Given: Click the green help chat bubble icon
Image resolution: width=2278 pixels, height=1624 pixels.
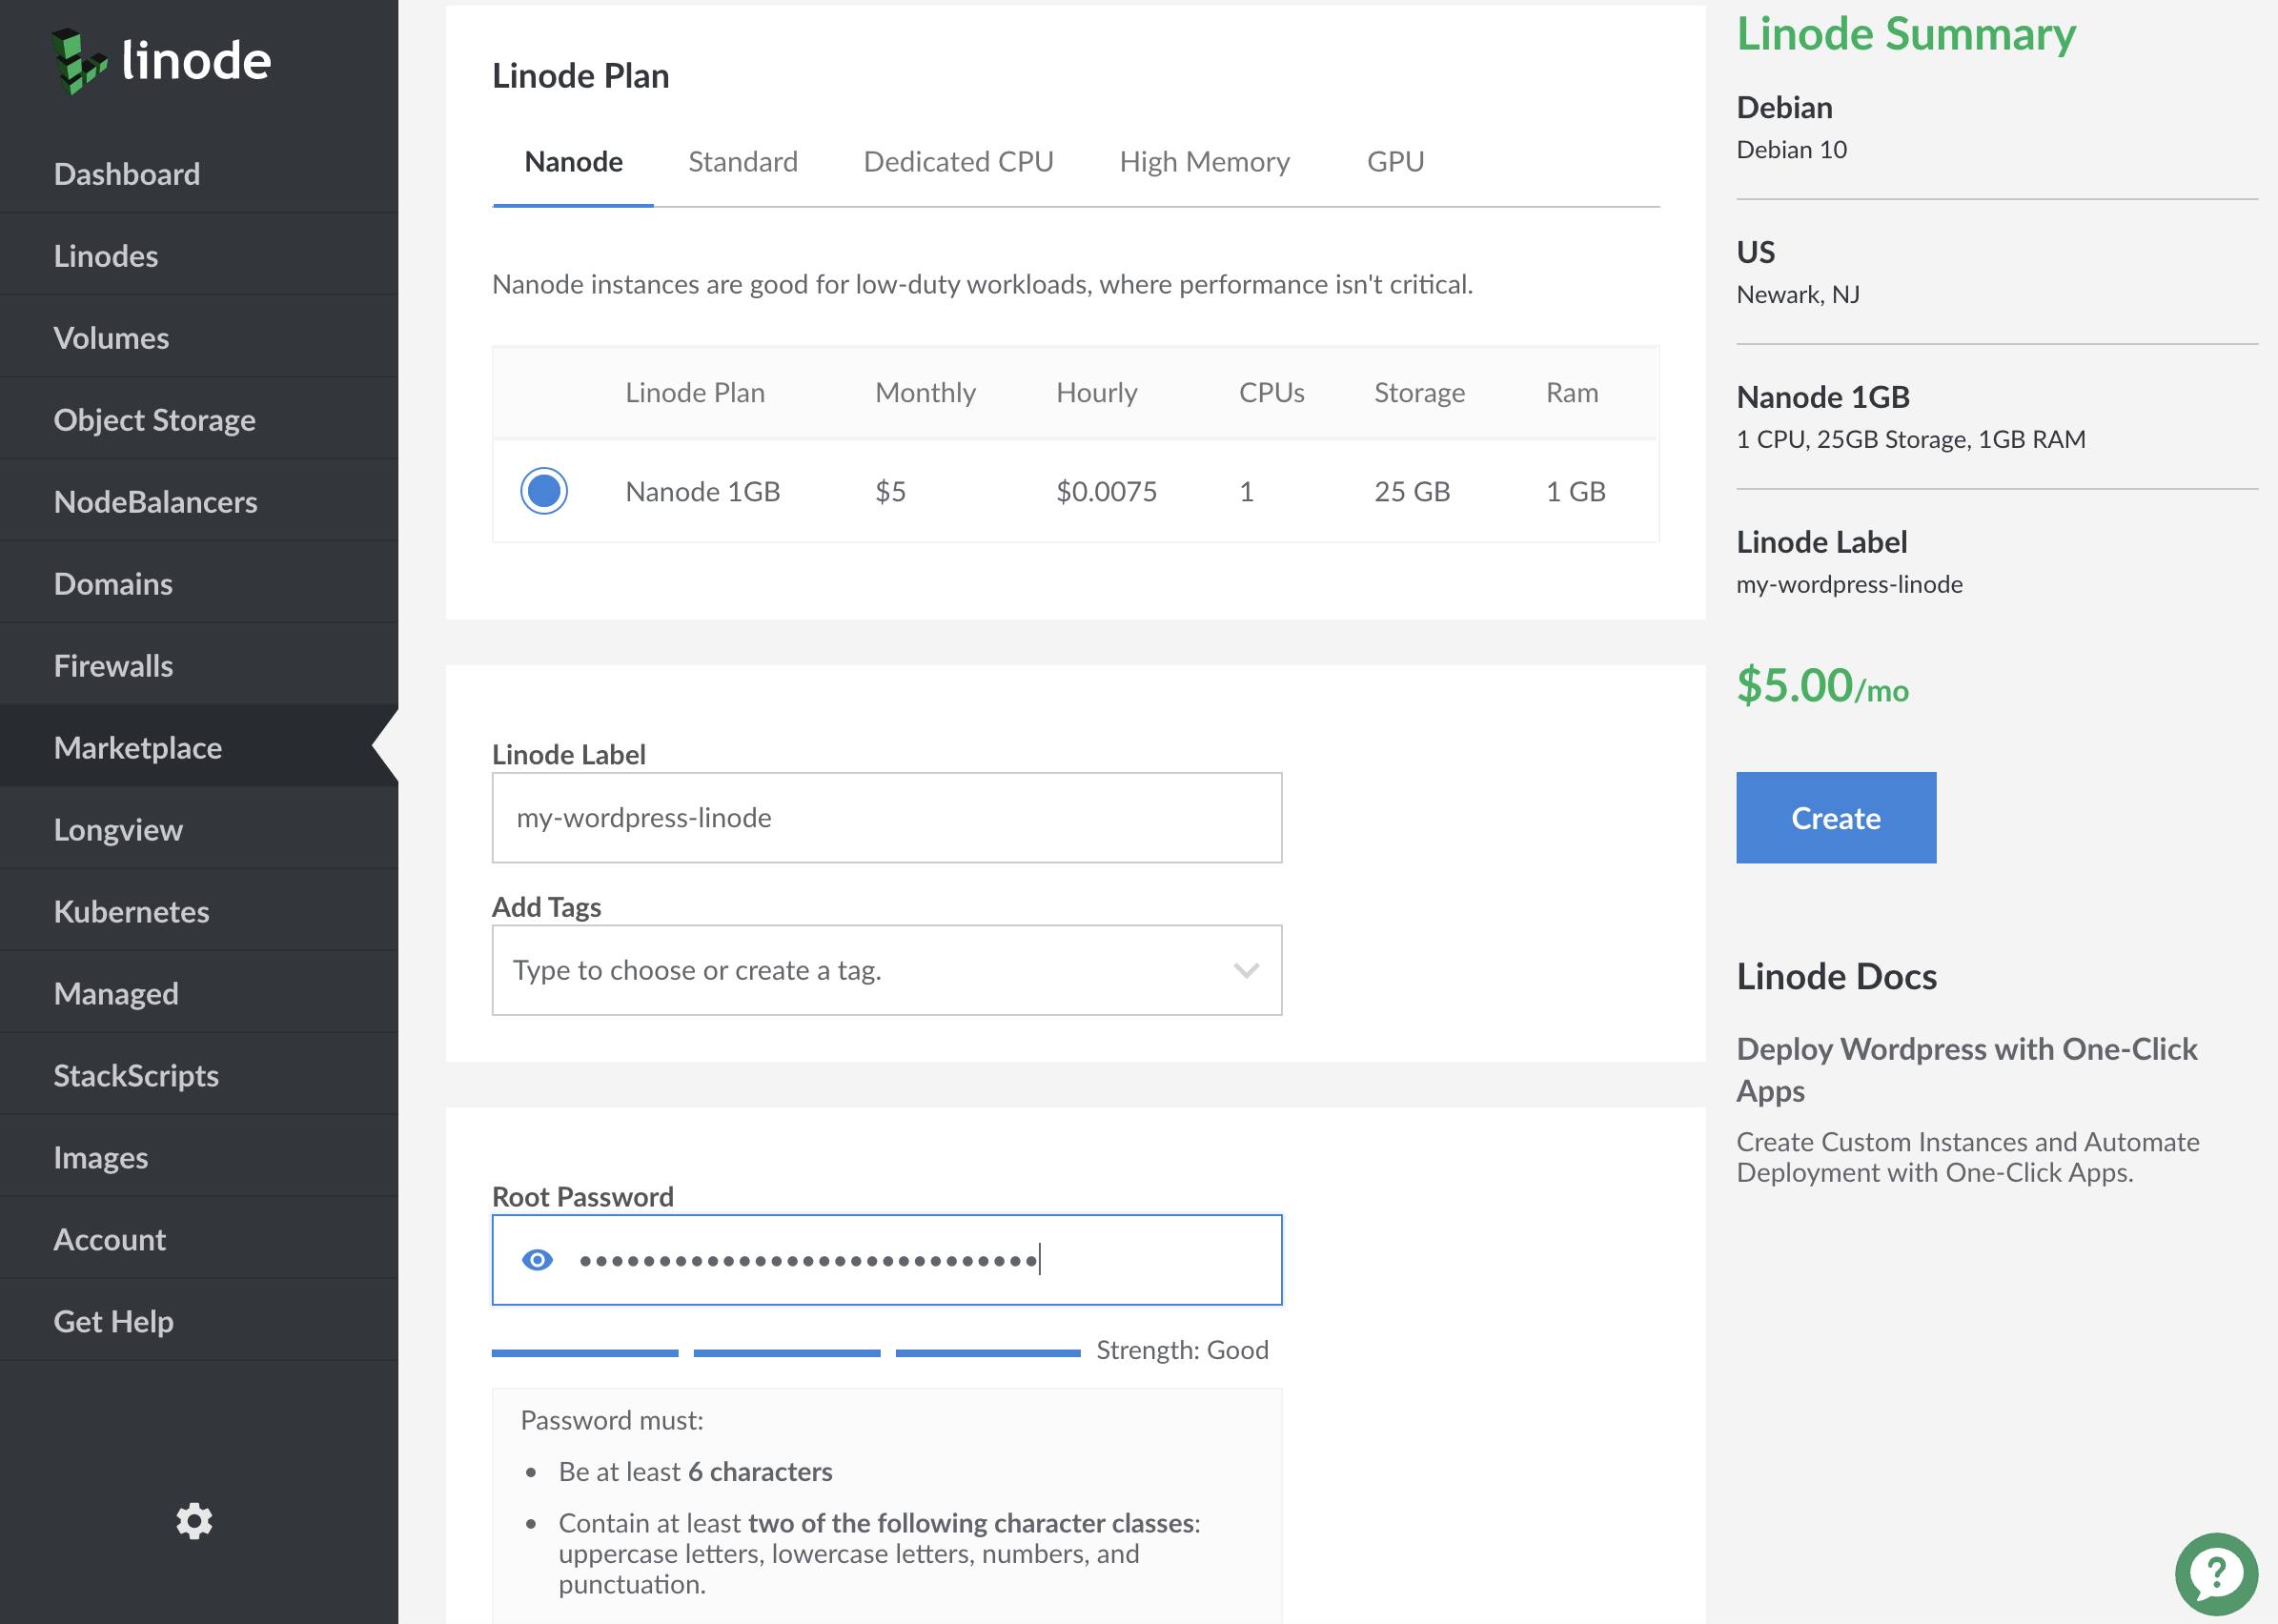Looking at the screenshot, I should click(2215, 1574).
